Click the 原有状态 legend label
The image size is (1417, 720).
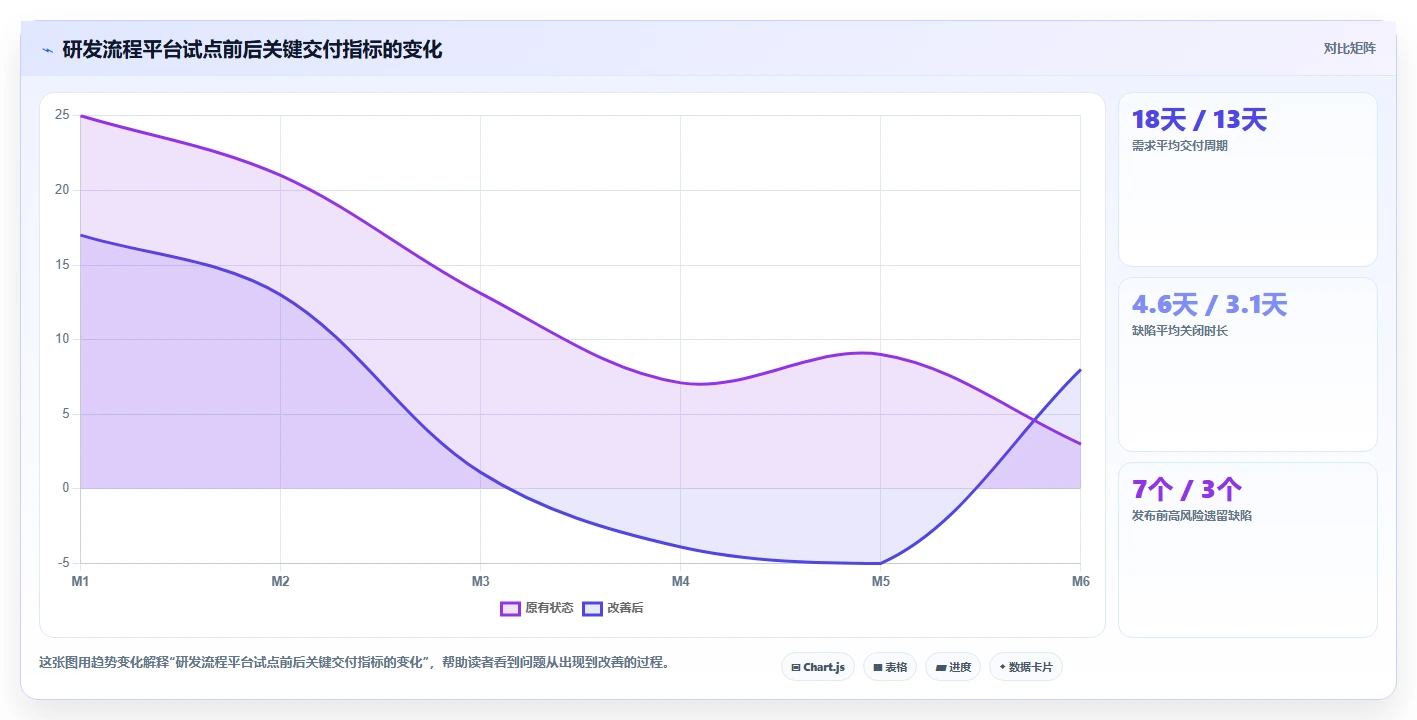click(549, 608)
